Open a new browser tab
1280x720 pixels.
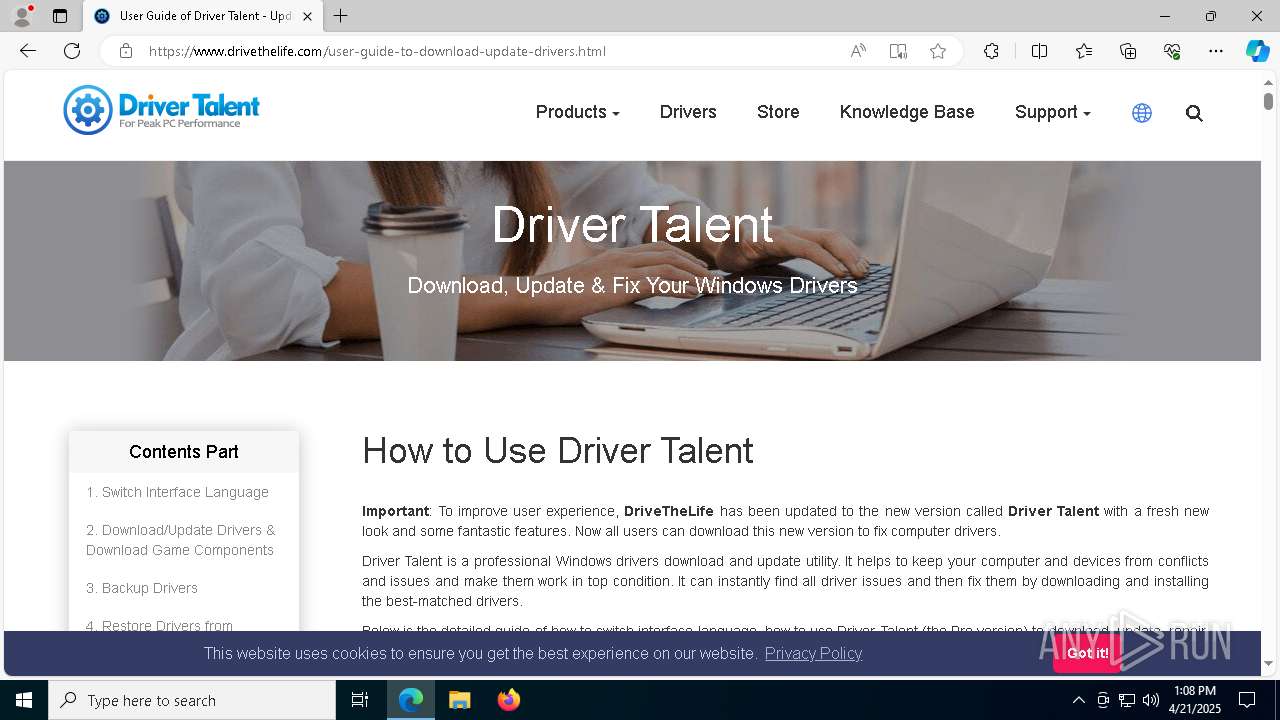click(x=341, y=16)
